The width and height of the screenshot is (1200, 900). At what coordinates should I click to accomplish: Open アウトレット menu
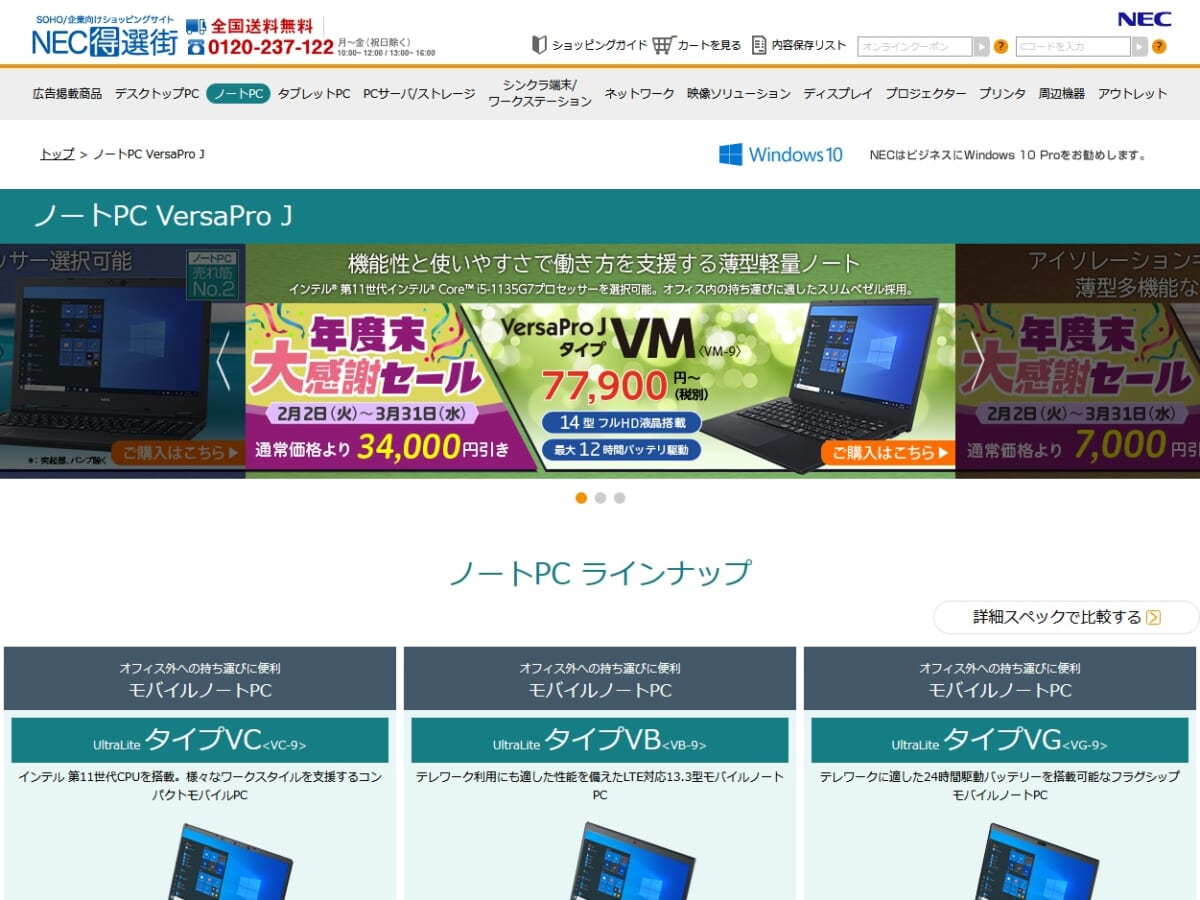(x=1133, y=94)
